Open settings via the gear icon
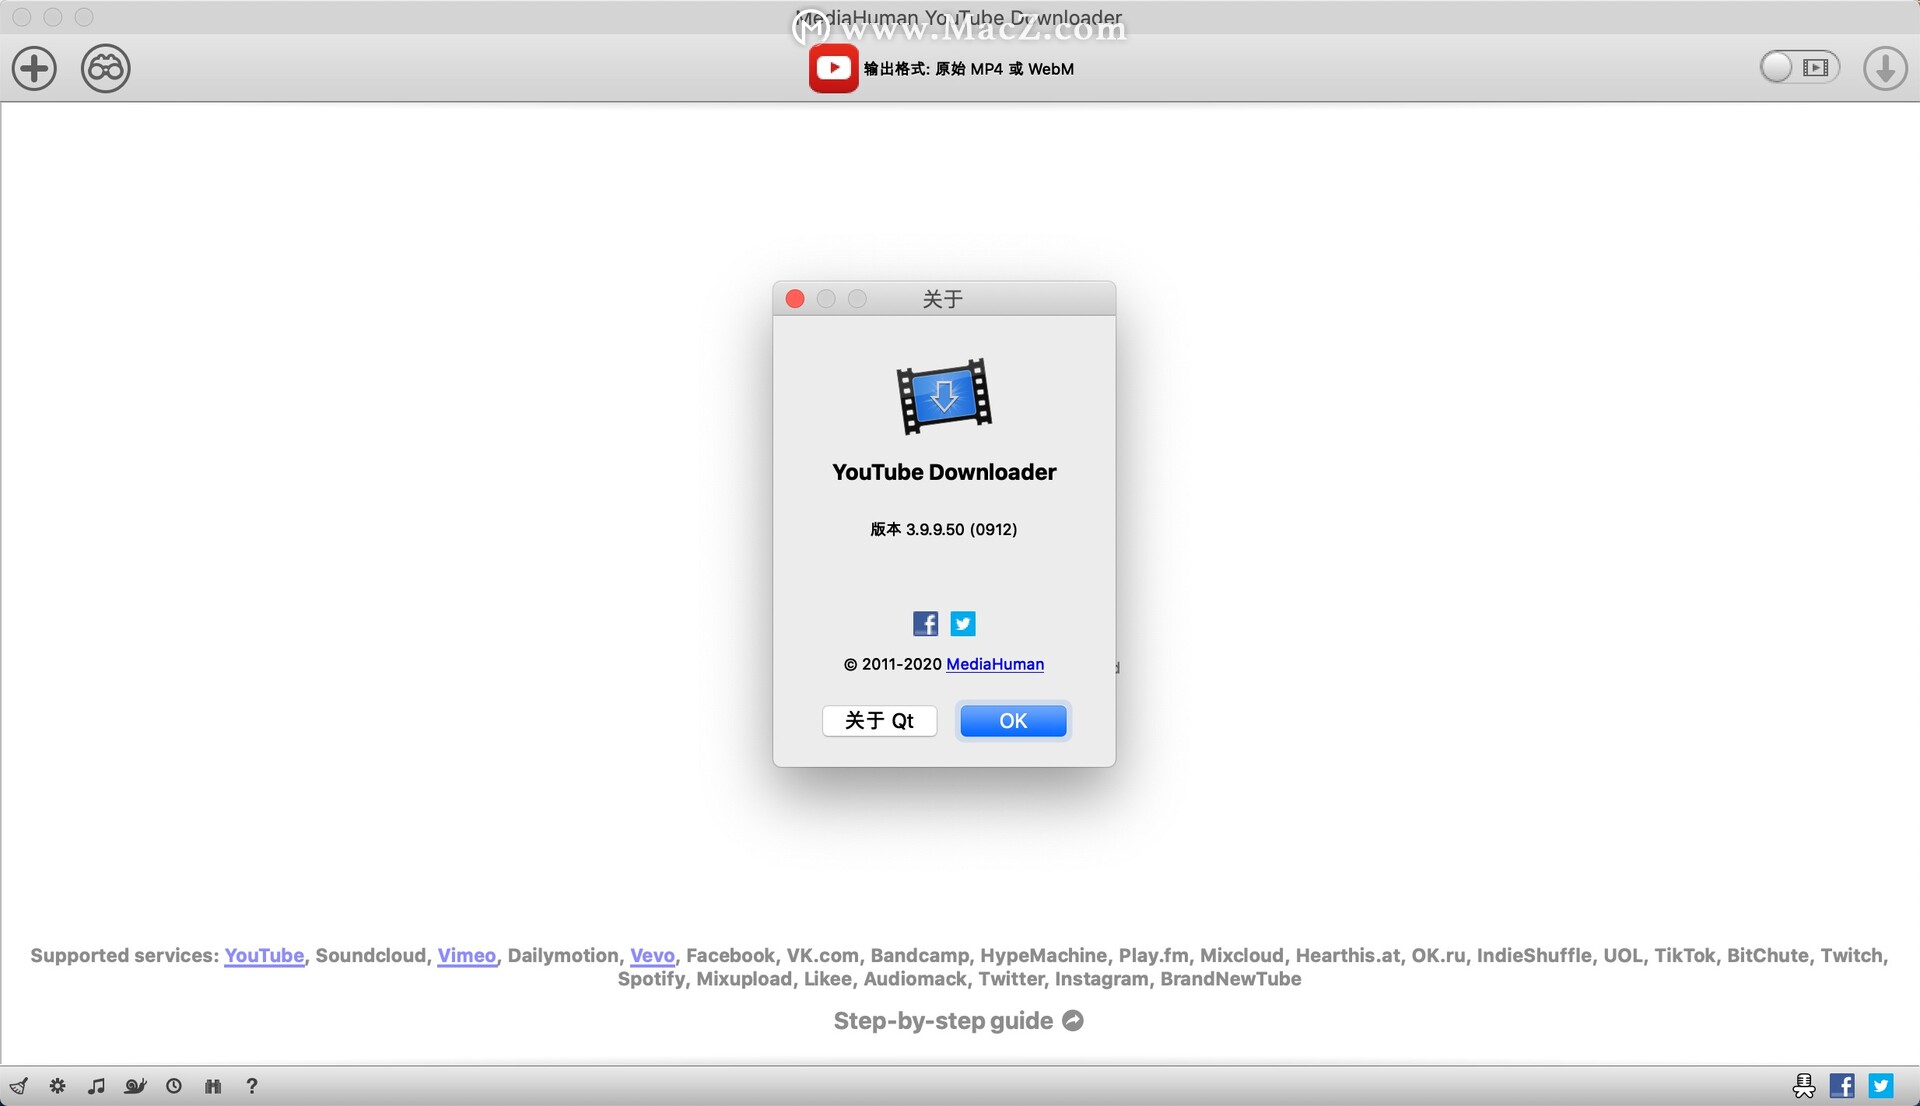Screen dimensions: 1920x1106 57,1086
